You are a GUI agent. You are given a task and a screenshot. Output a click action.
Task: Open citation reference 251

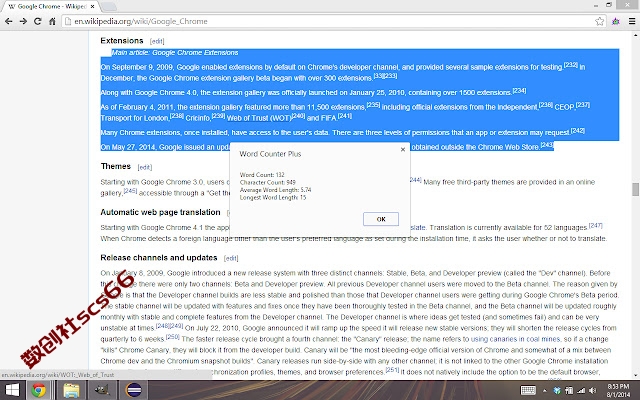coord(392,370)
